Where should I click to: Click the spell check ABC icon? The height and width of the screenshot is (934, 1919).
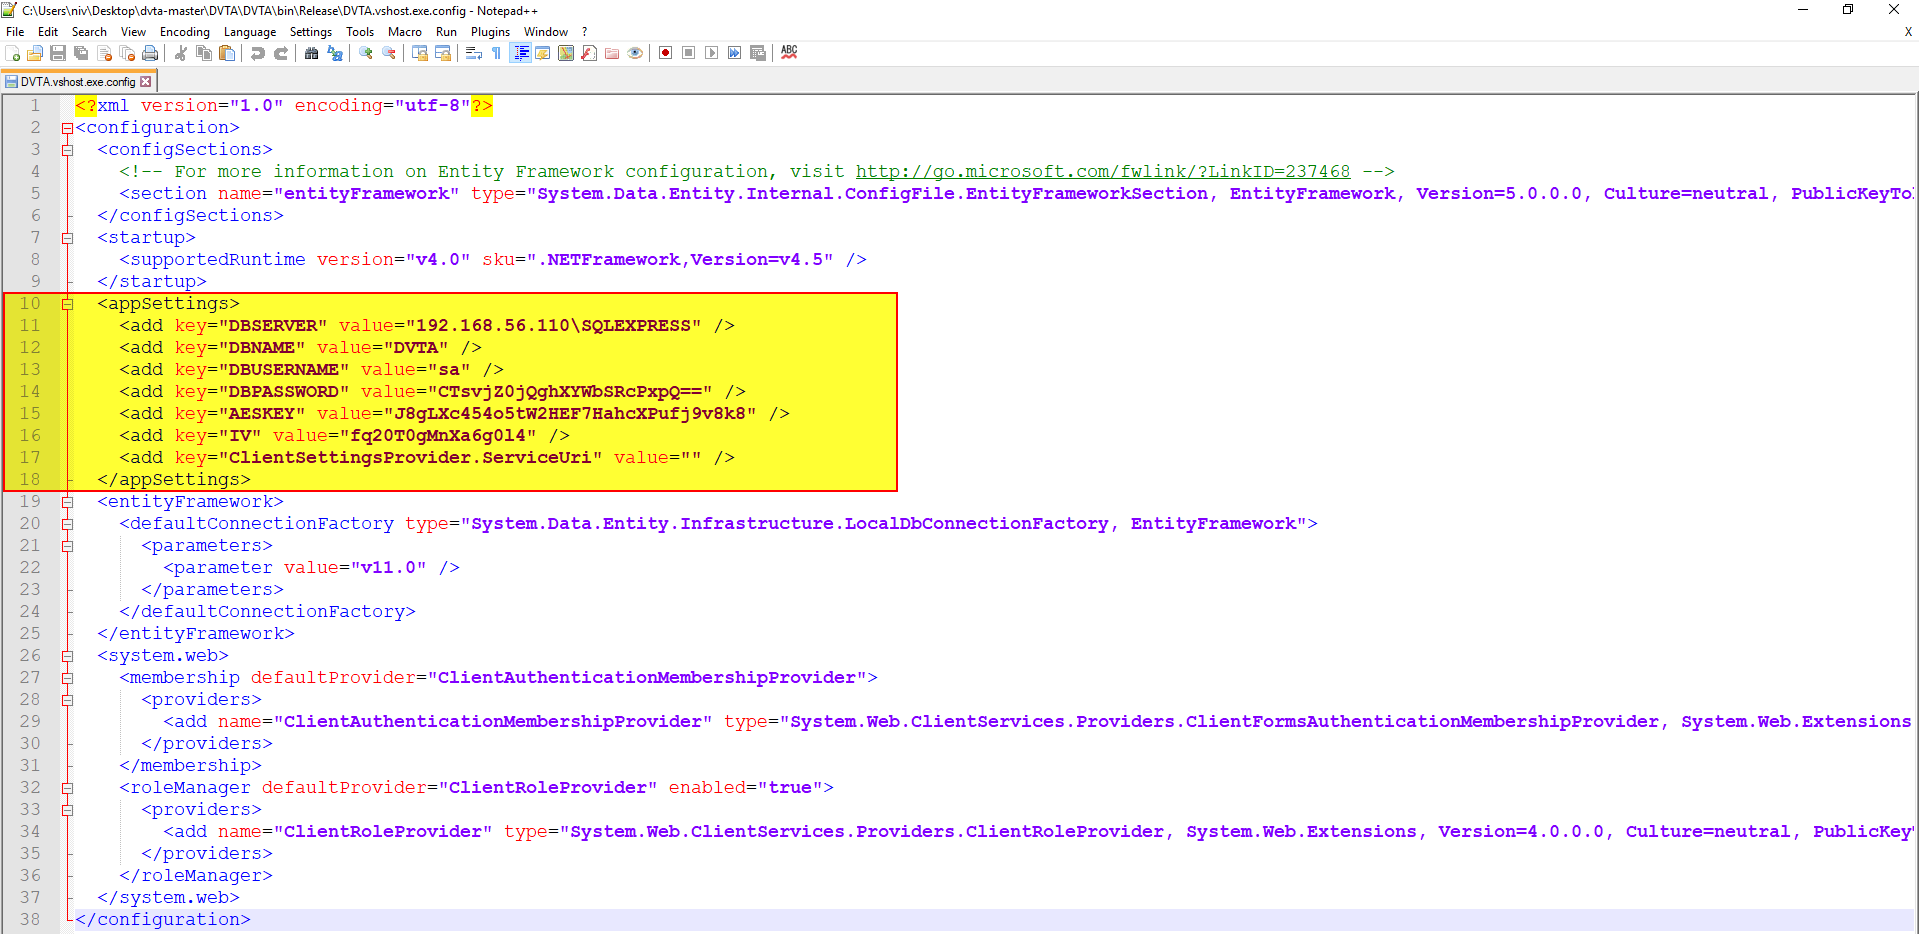[789, 52]
